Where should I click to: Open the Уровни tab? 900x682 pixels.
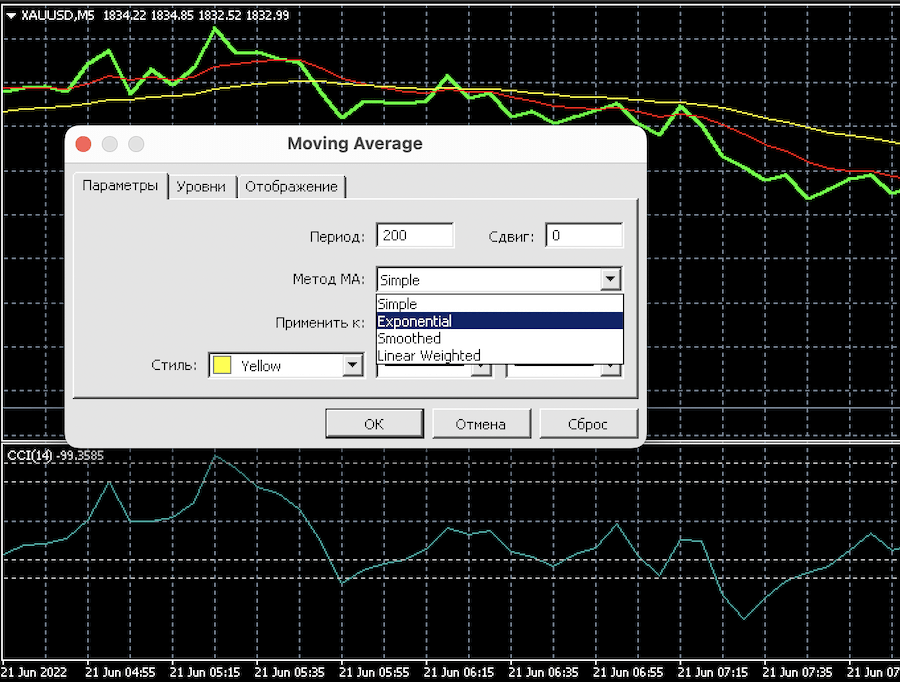pyautogui.click(x=202, y=187)
